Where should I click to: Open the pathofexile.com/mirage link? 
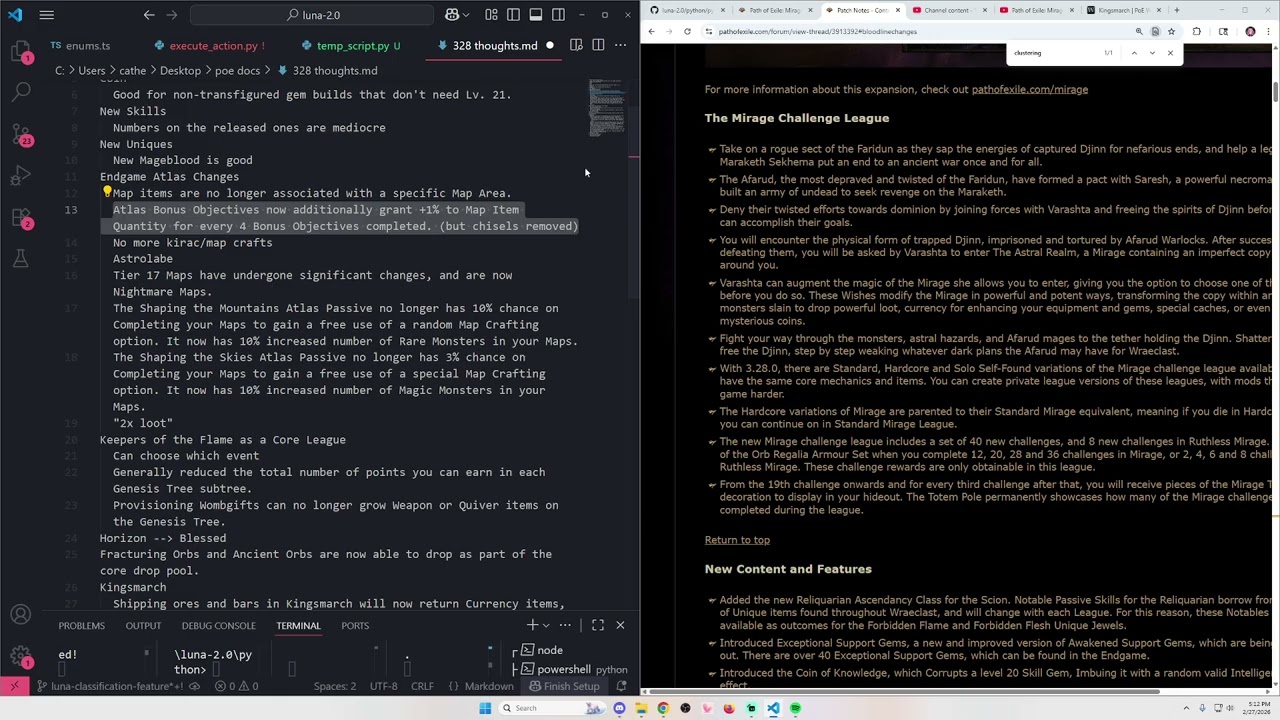click(1029, 90)
